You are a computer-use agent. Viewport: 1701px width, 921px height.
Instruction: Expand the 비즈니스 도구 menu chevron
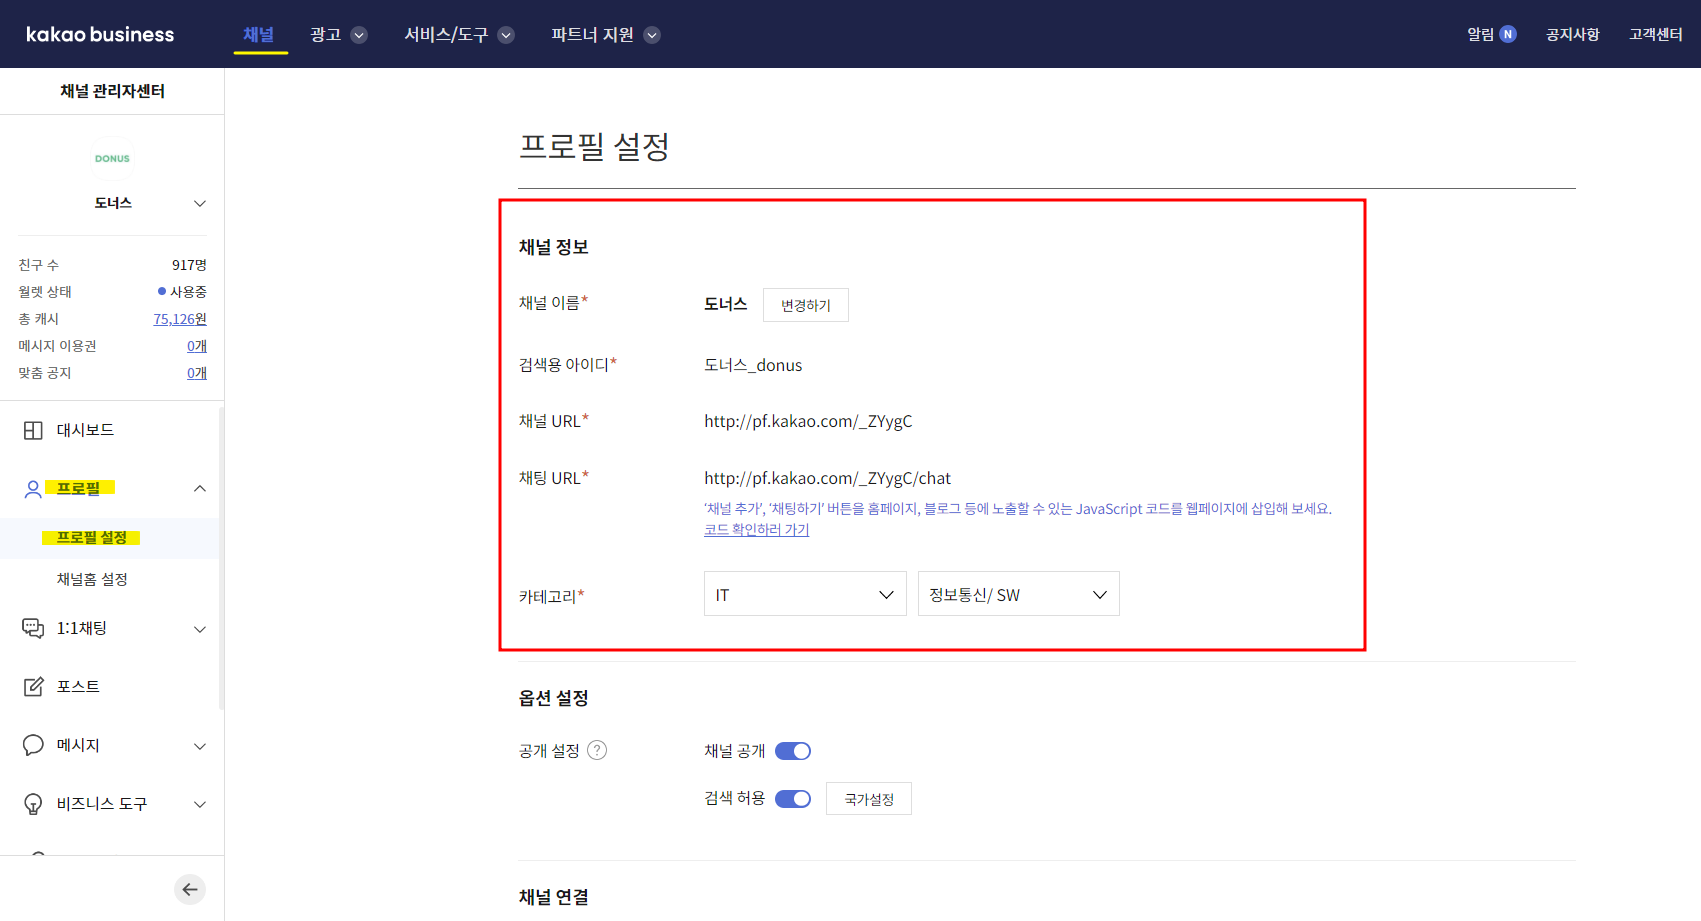point(200,804)
